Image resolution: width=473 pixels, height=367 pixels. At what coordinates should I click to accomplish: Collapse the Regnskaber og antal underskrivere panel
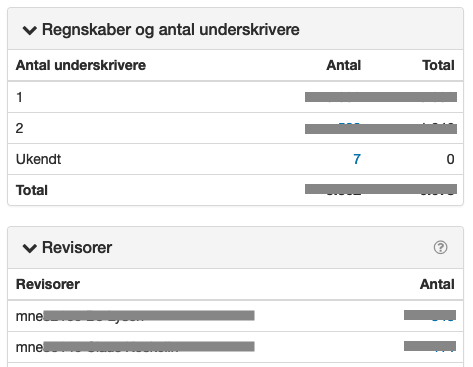click(x=30, y=30)
